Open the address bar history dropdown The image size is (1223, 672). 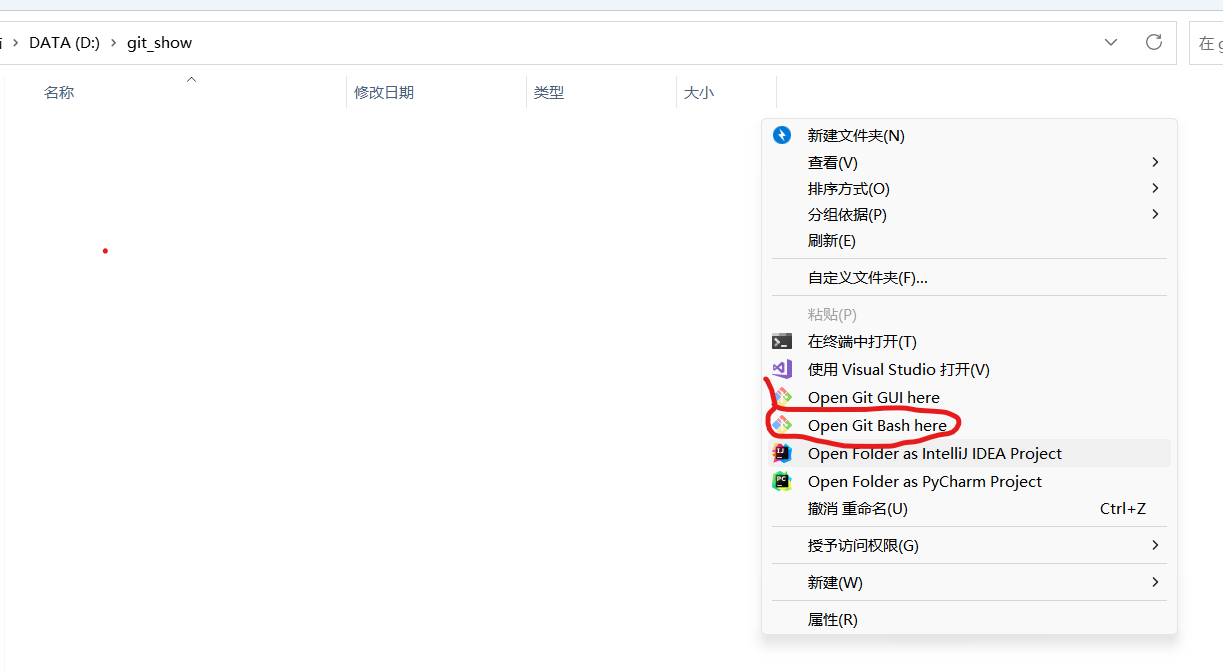click(x=1111, y=42)
